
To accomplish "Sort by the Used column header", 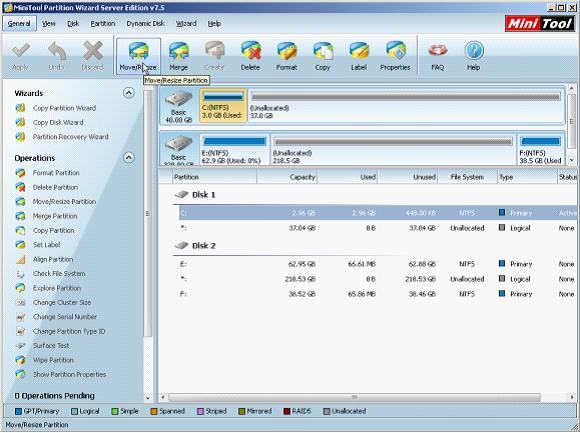I will pyautogui.click(x=348, y=177).
